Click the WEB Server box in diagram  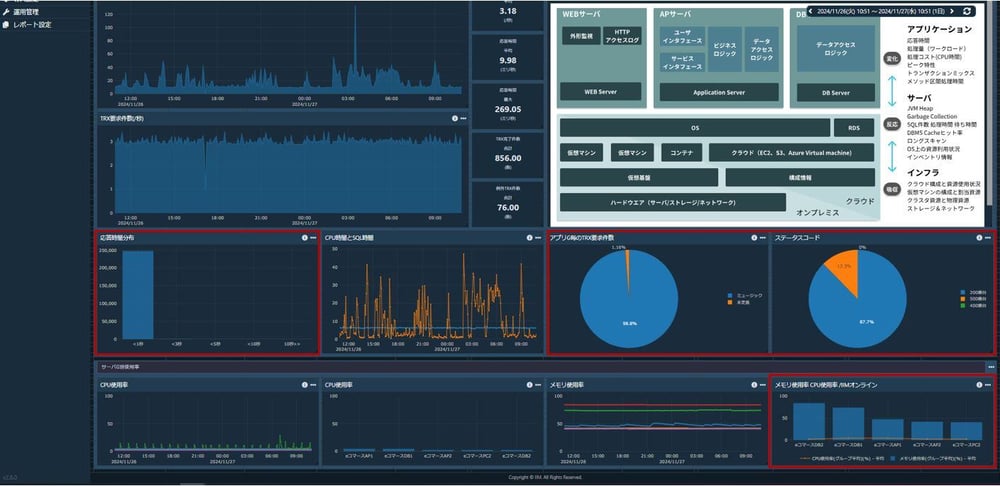[x=600, y=92]
